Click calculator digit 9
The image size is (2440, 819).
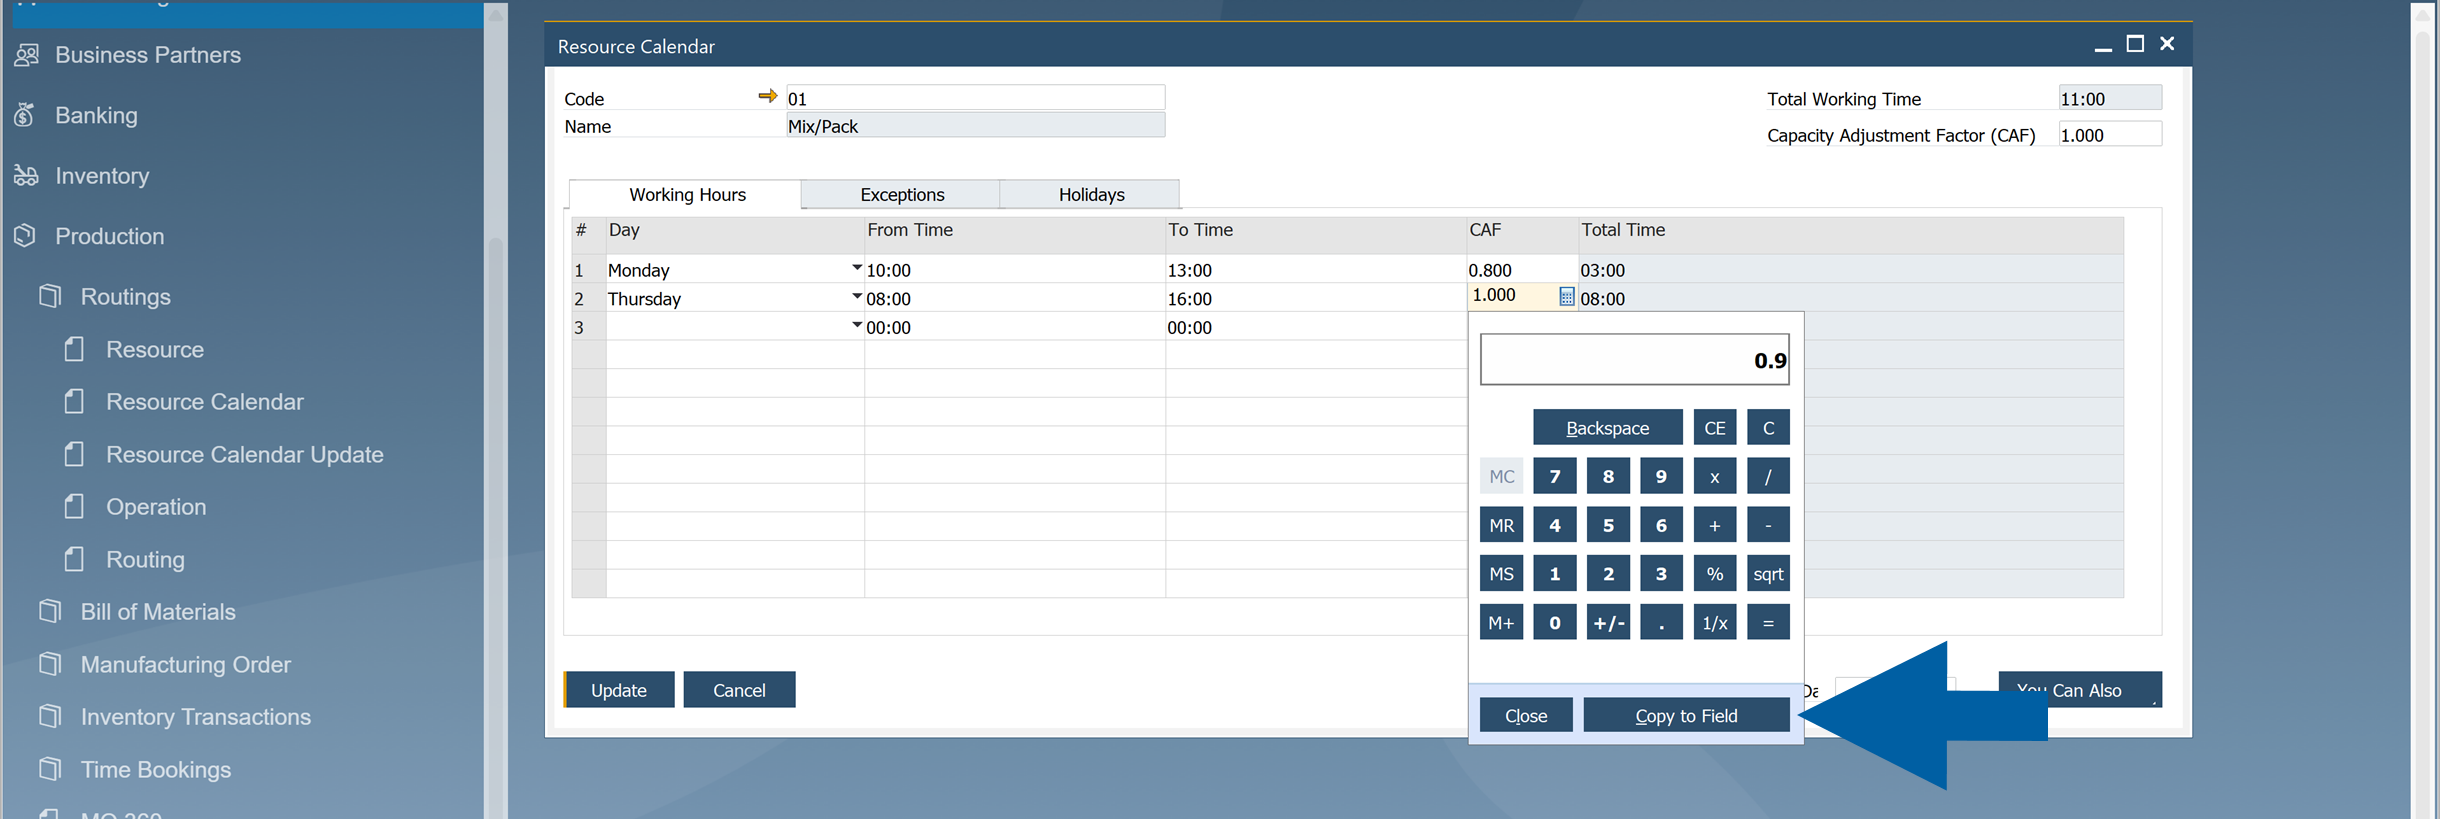pyautogui.click(x=1661, y=476)
